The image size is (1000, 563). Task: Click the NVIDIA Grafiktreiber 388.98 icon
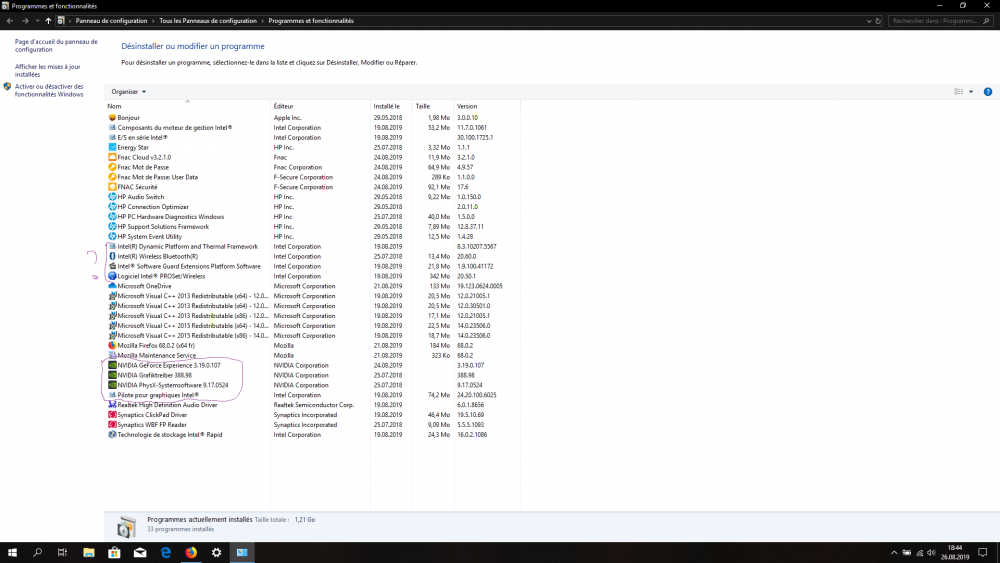pyautogui.click(x=112, y=375)
